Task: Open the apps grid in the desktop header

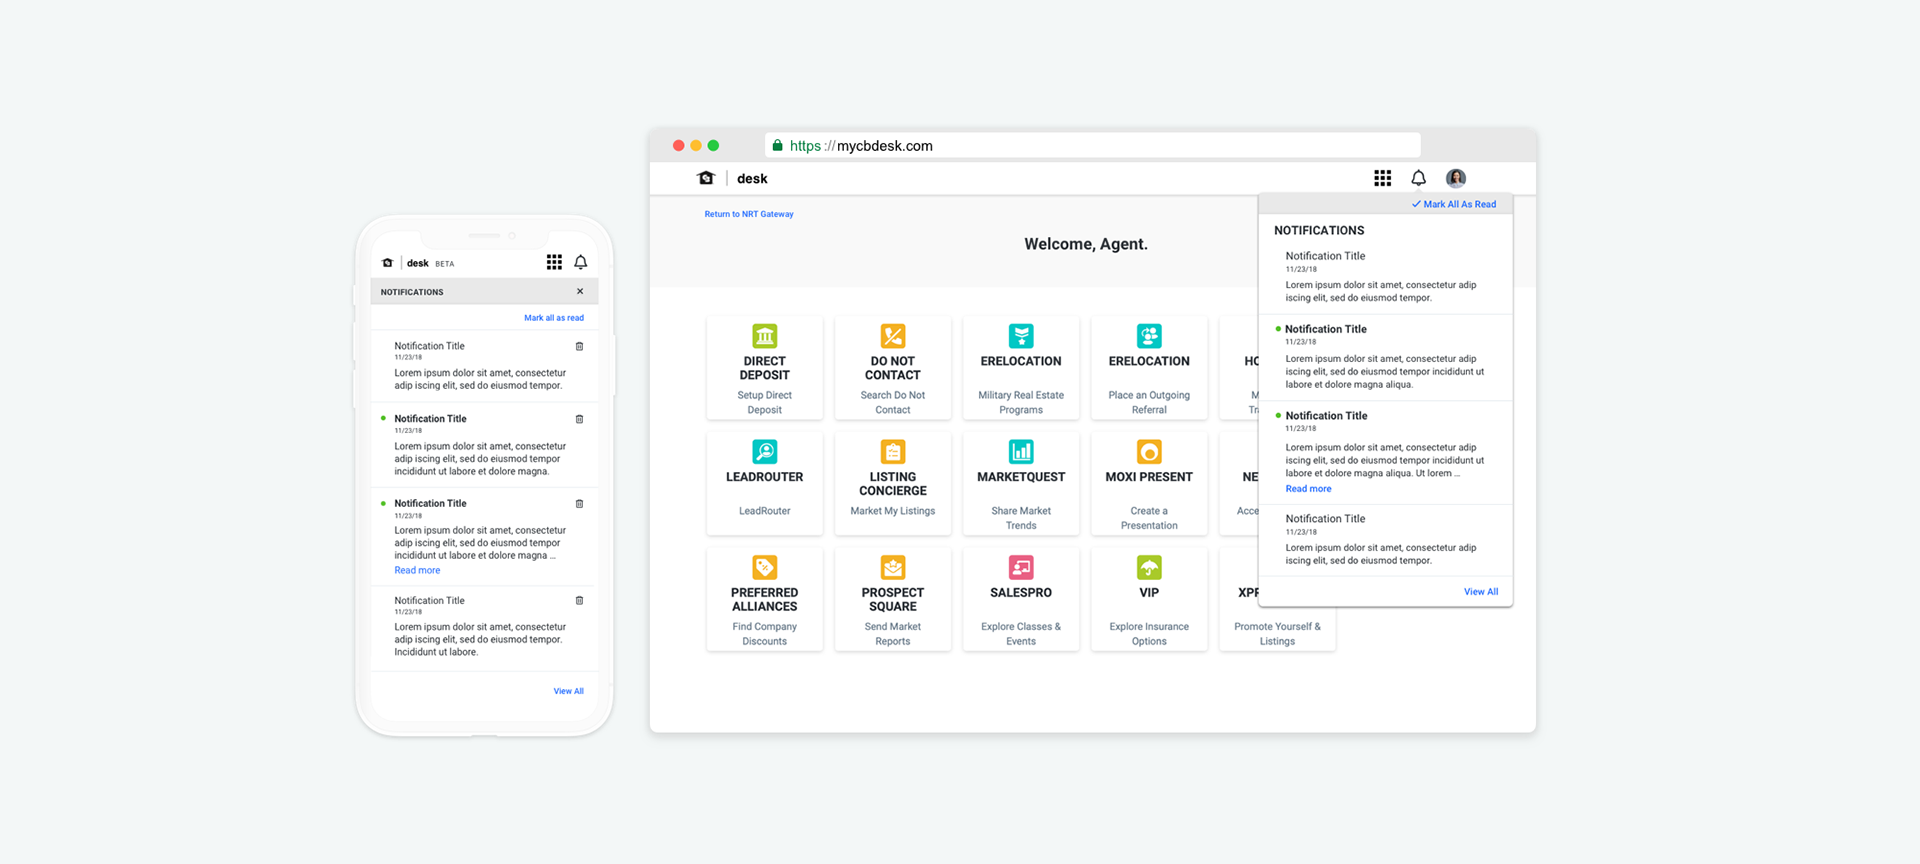Action: click(1382, 178)
